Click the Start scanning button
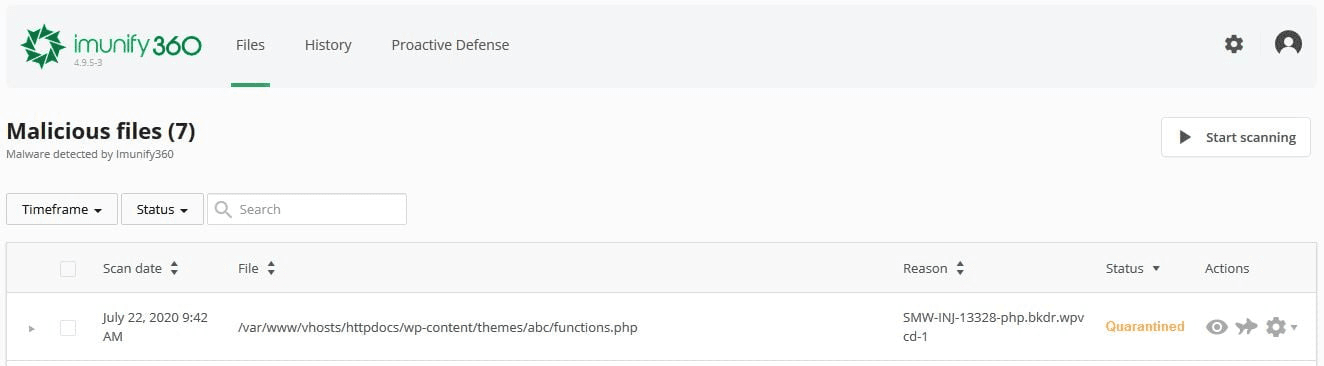 (1236, 137)
